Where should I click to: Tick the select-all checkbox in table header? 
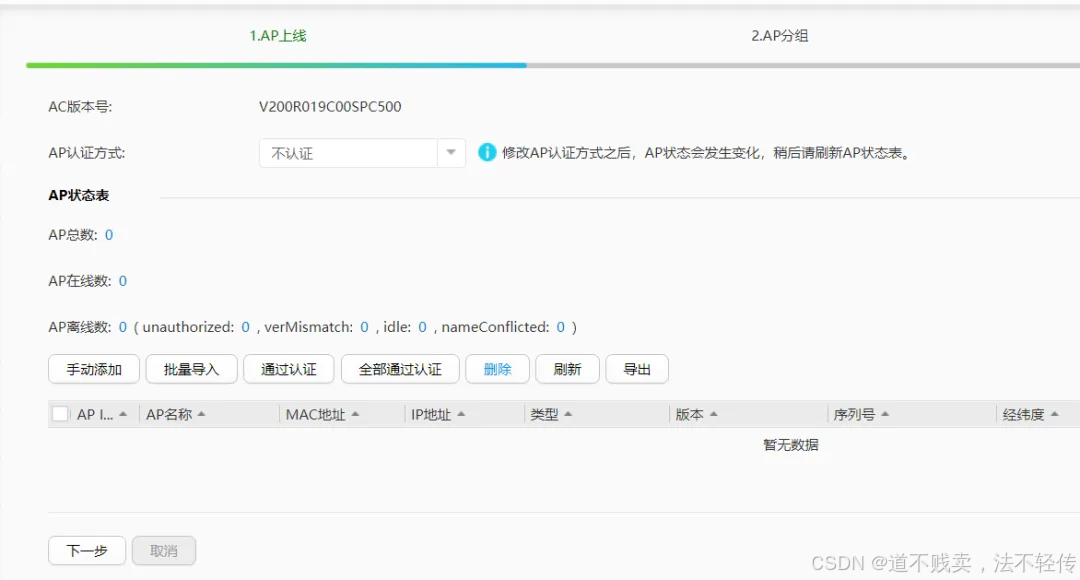point(61,414)
